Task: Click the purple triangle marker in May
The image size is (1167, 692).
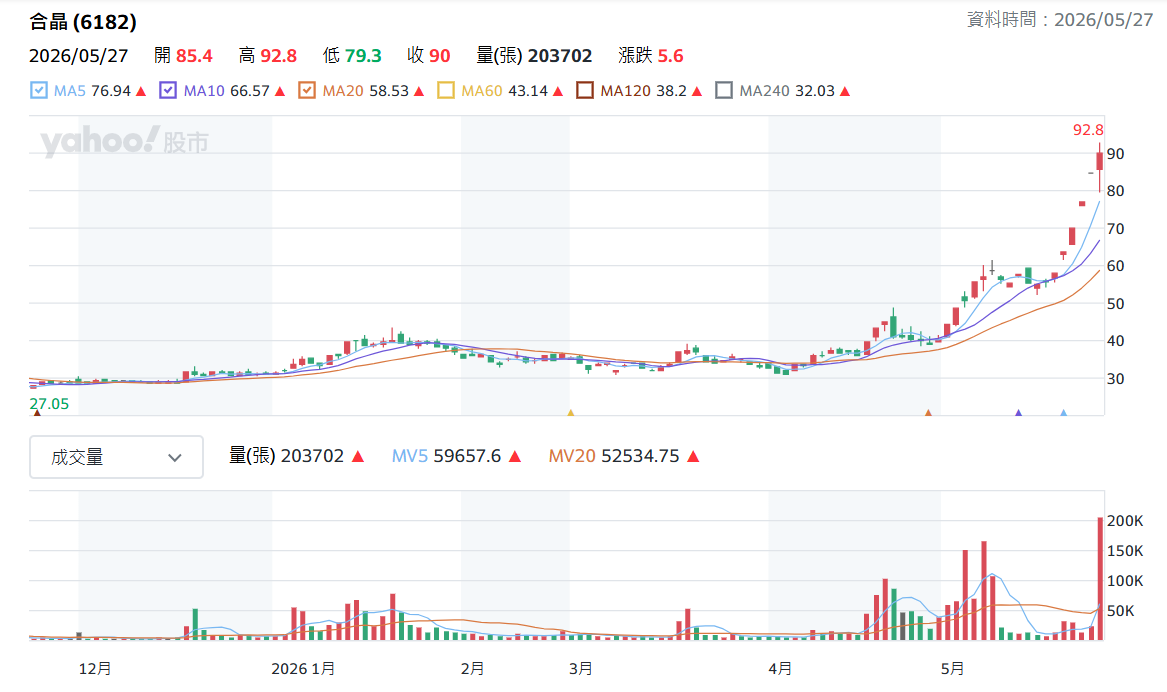Action: pos(1019,412)
